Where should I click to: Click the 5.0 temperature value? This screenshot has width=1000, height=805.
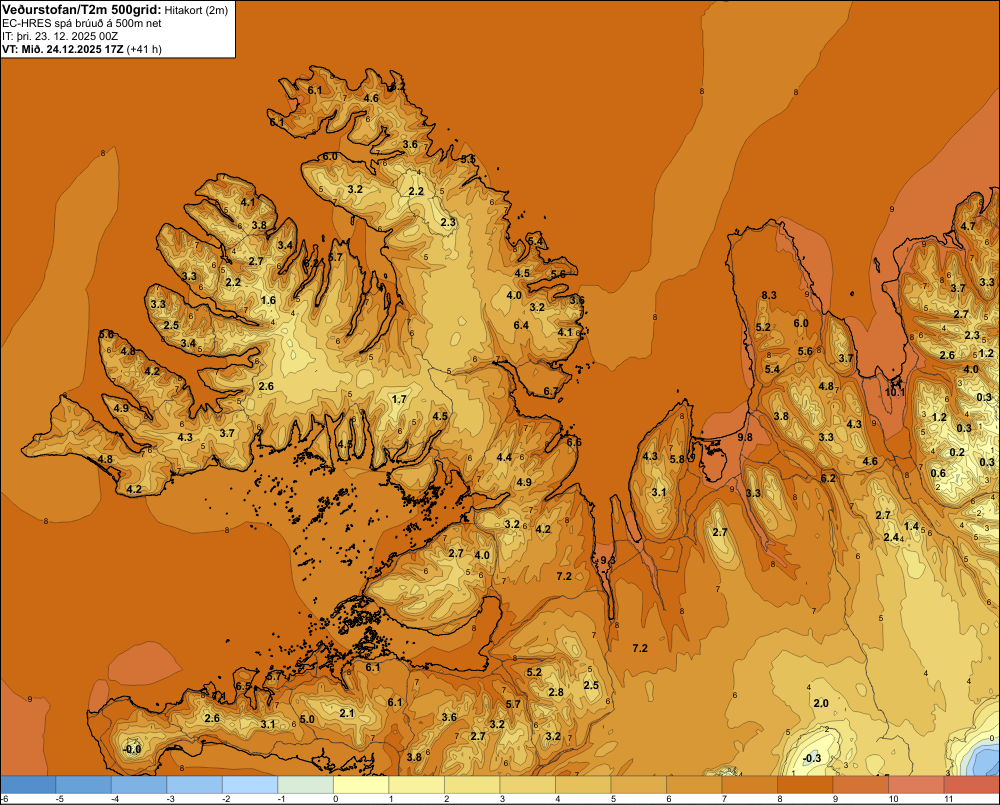[307, 719]
